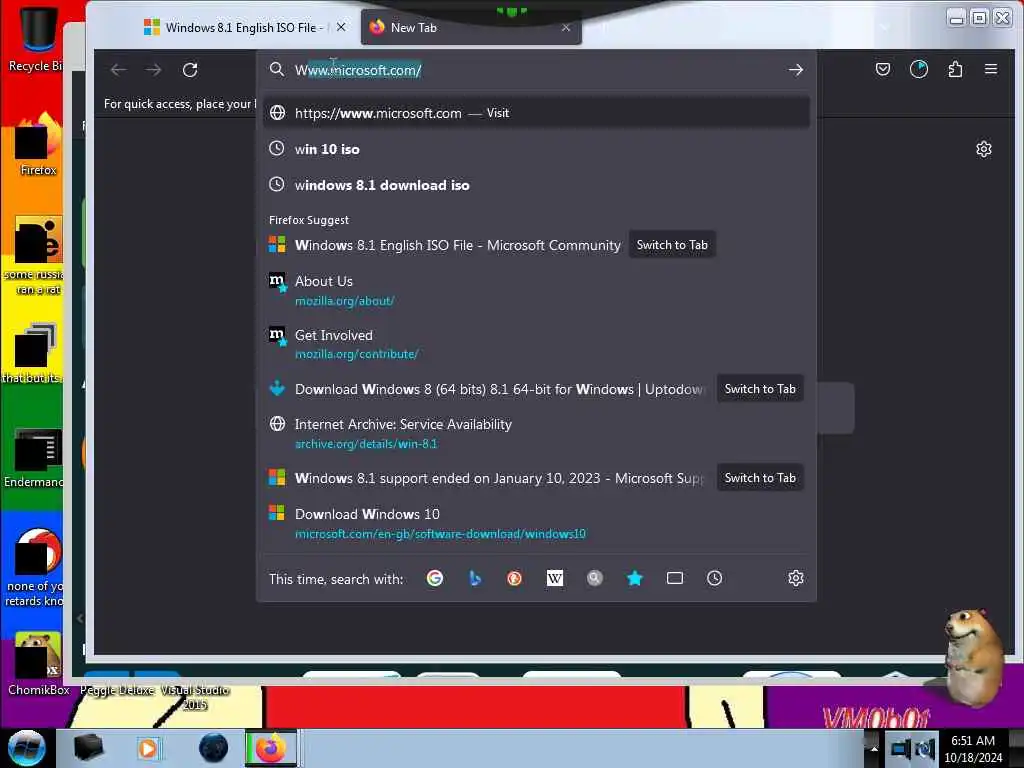Open the black box taskbar icon
The height and width of the screenshot is (768, 1024).
click(88, 748)
